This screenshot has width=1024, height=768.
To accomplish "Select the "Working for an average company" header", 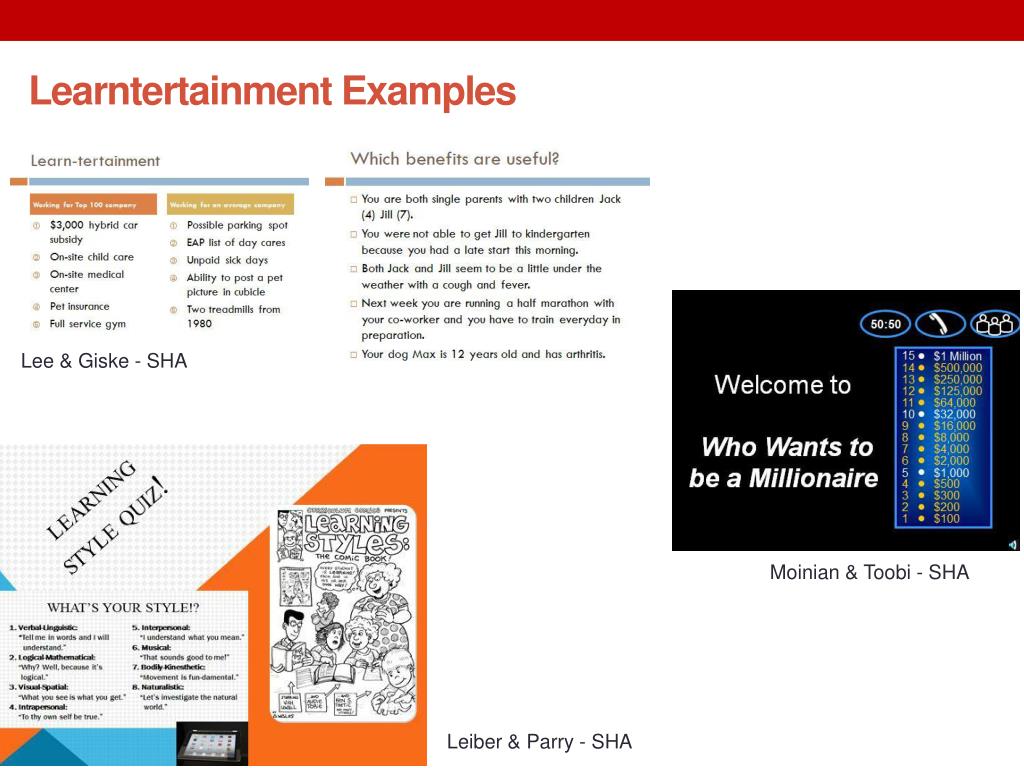I will [x=231, y=204].
